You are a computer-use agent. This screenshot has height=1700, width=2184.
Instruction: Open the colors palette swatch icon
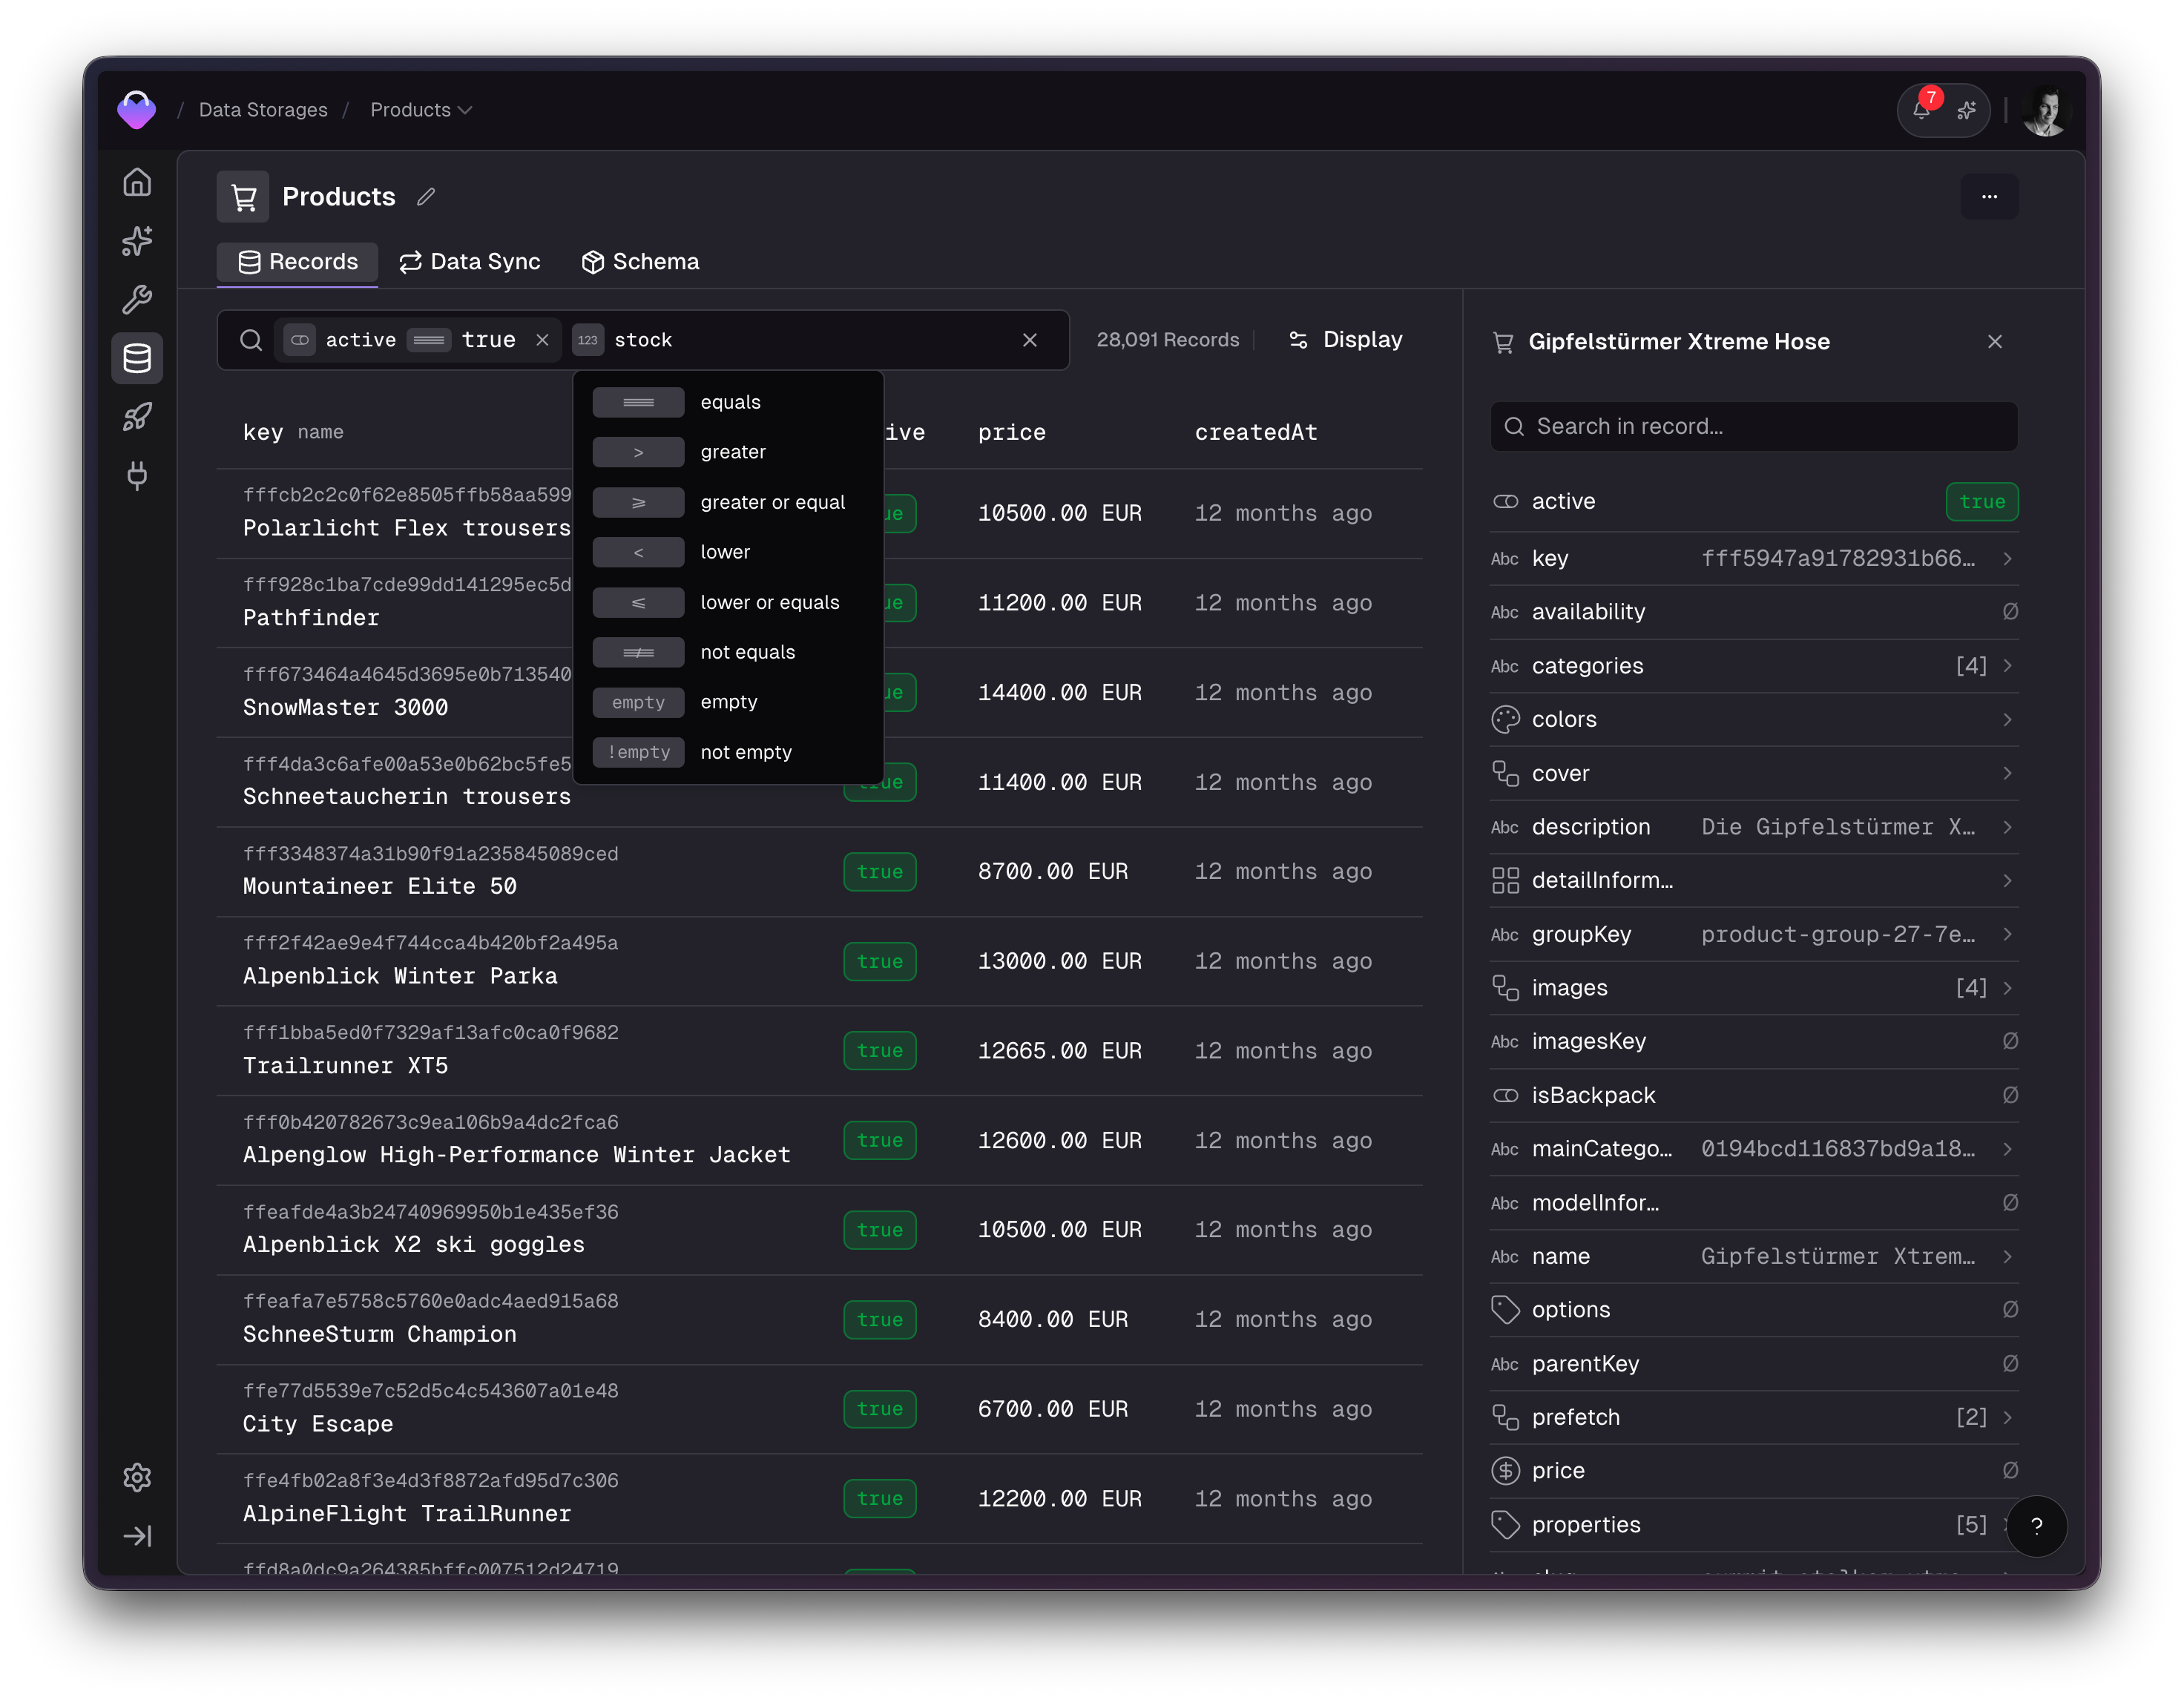coord(1506,719)
